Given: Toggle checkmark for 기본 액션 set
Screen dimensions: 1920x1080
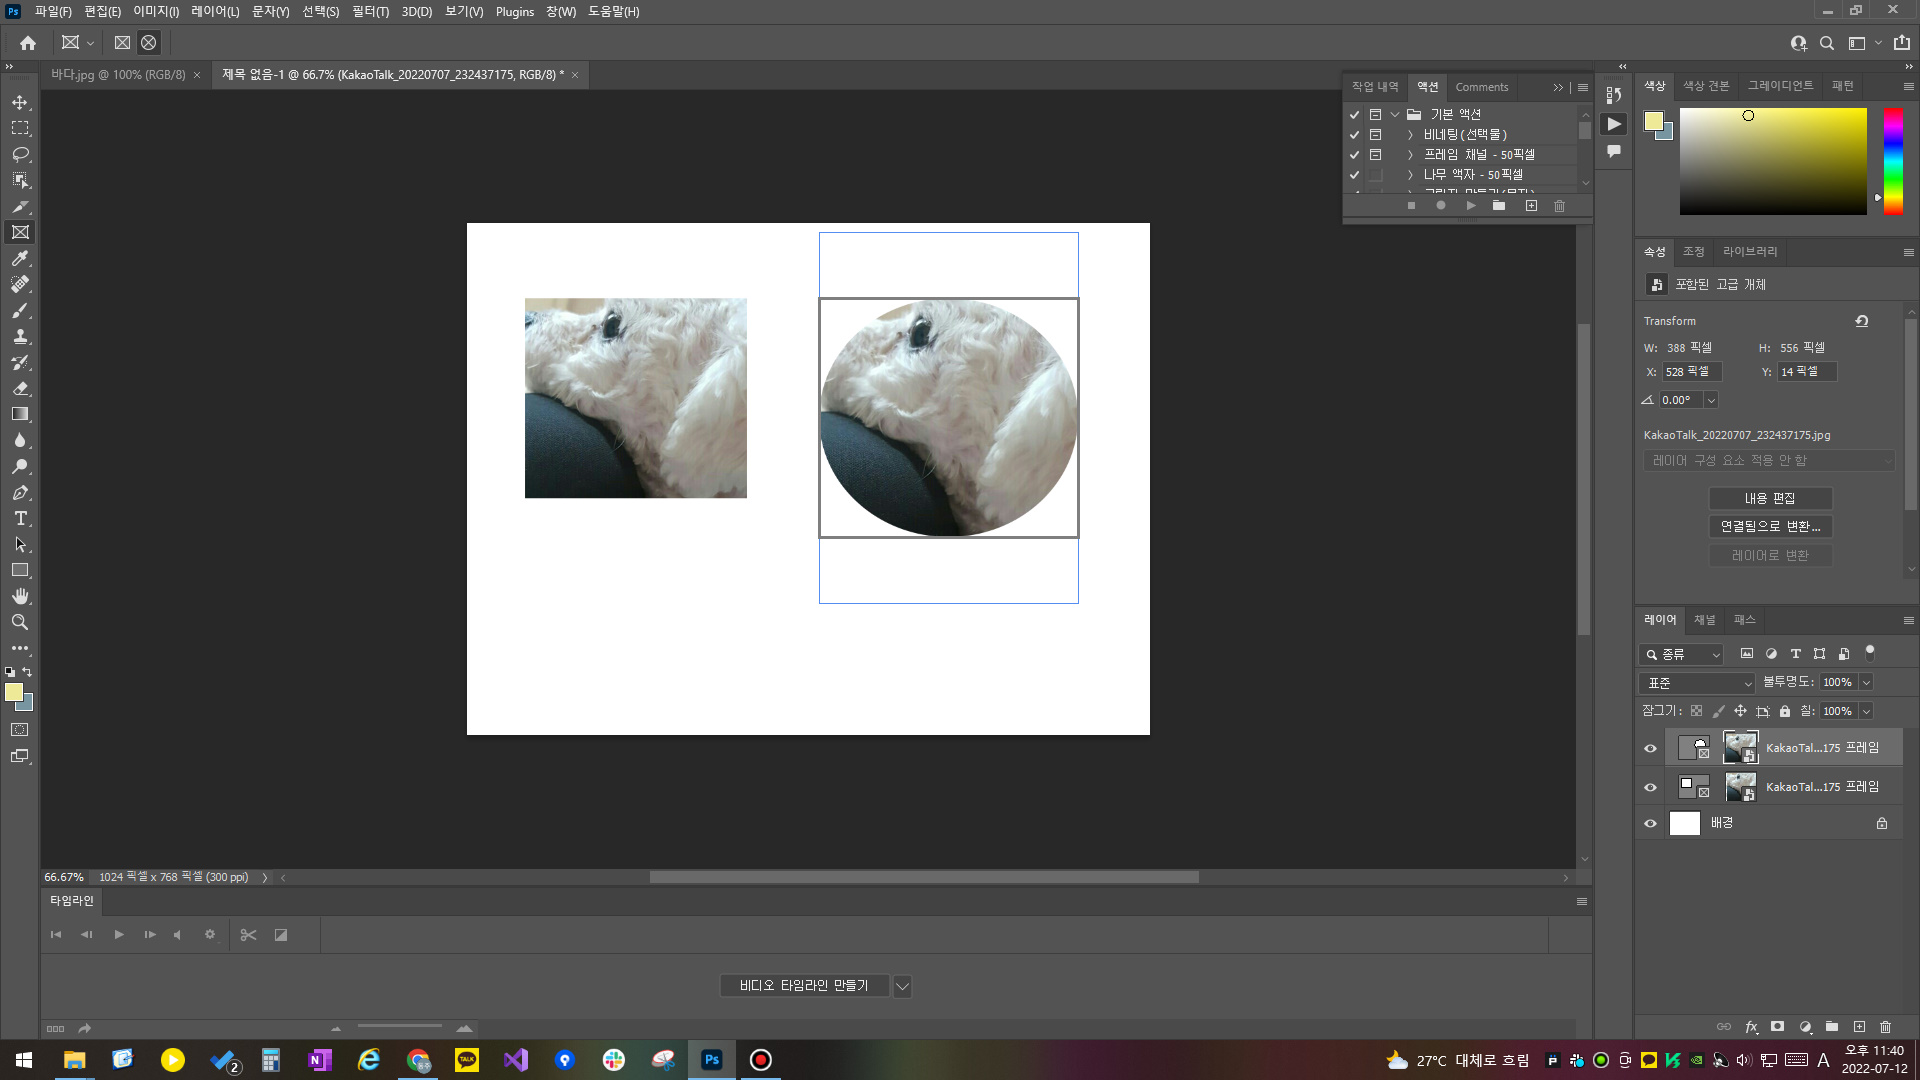Looking at the screenshot, I should (1355, 115).
